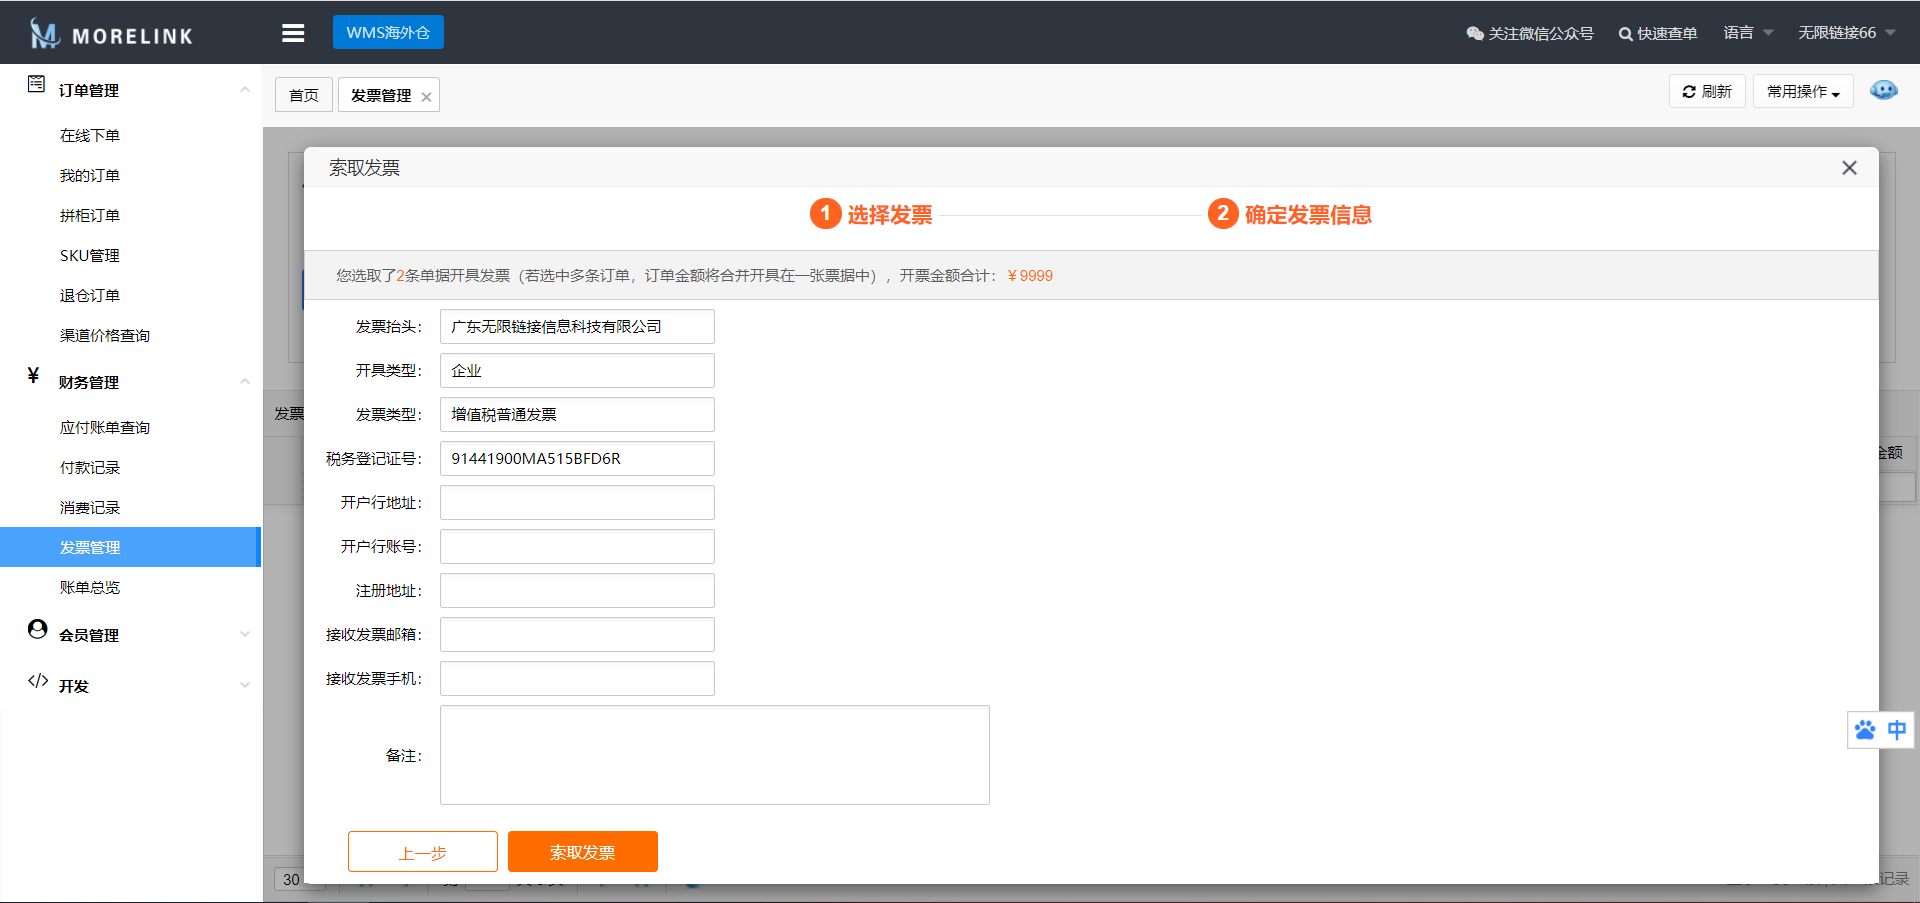Click the MORELINK logo
1920x903 pixels.
coord(111,34)
